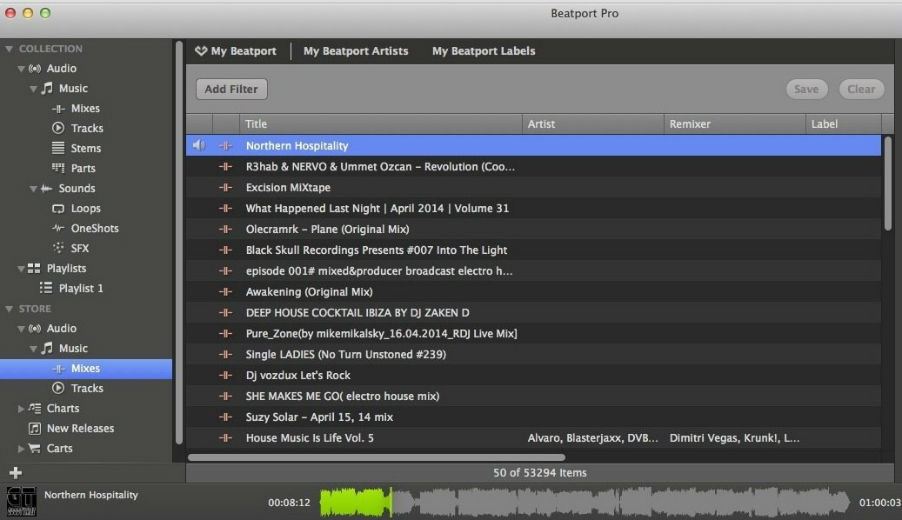902x520 pixels.
Task: Click the OneShots waveform icon
Action: 58,228
